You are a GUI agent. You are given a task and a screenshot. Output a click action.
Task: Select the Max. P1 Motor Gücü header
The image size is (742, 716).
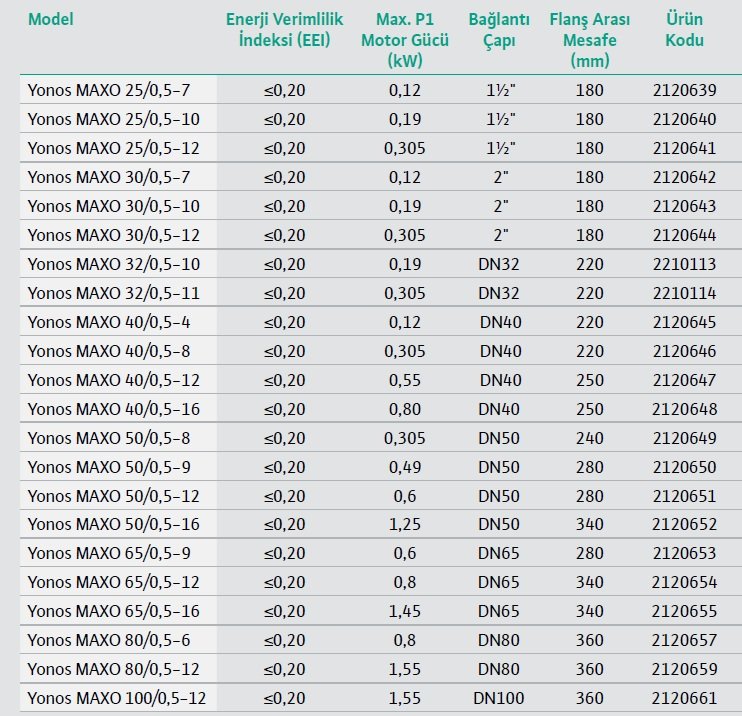coord(407,40)
